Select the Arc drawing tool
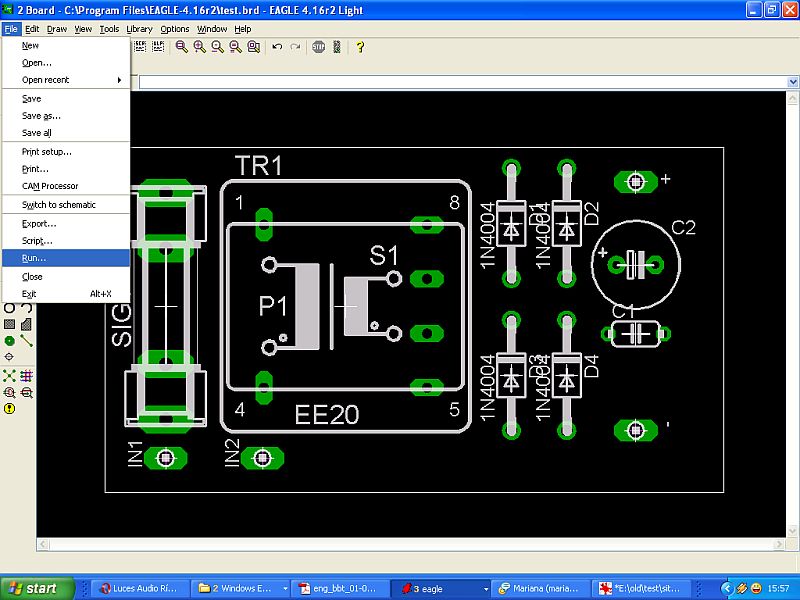 [27, 308]
